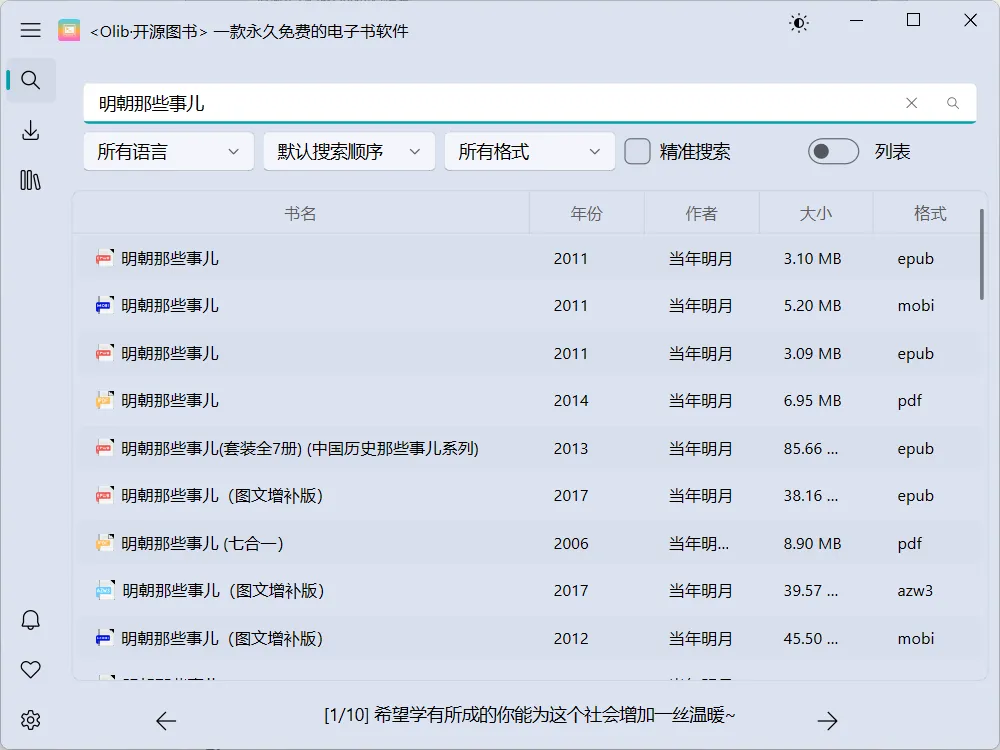1000x750 pixels.
Task: Click the 45.50 size cell
Action: point(811,638)
